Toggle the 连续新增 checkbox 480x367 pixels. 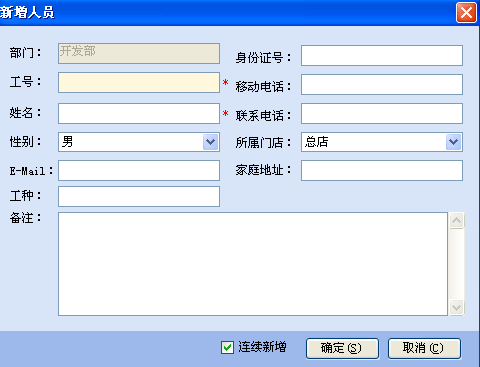click(227, 348)
